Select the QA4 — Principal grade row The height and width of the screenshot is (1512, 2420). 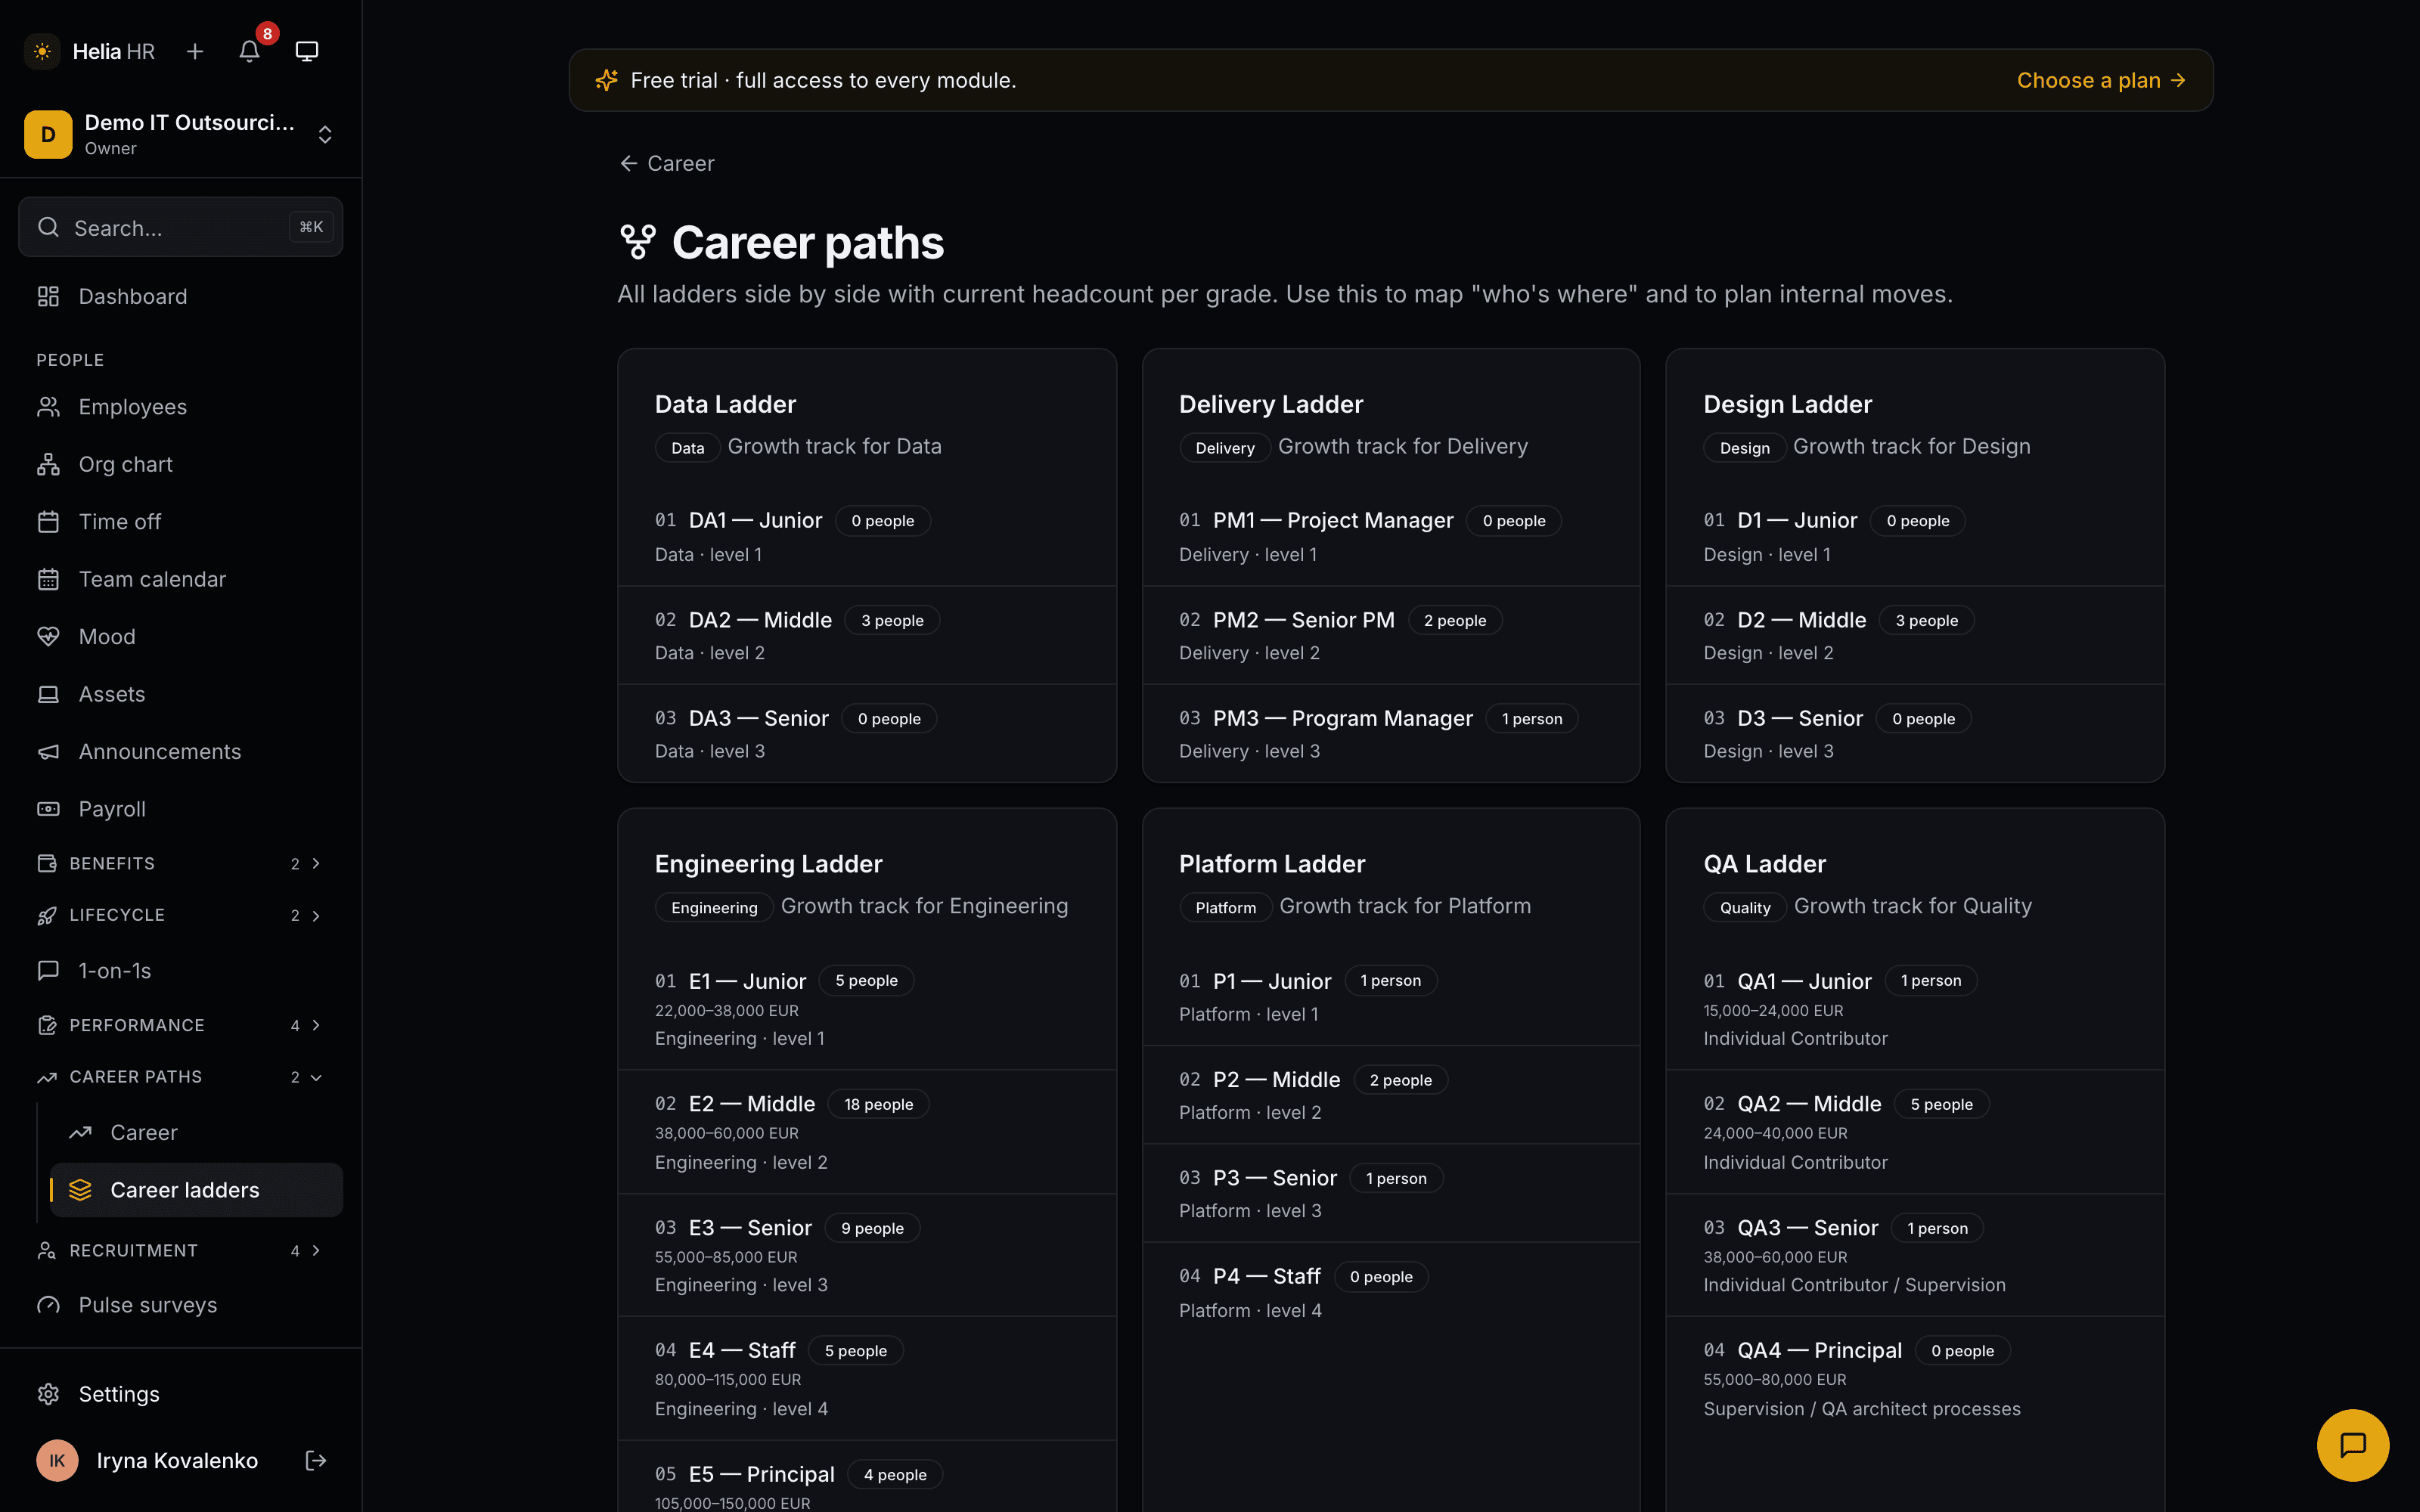point(1915,1378)
